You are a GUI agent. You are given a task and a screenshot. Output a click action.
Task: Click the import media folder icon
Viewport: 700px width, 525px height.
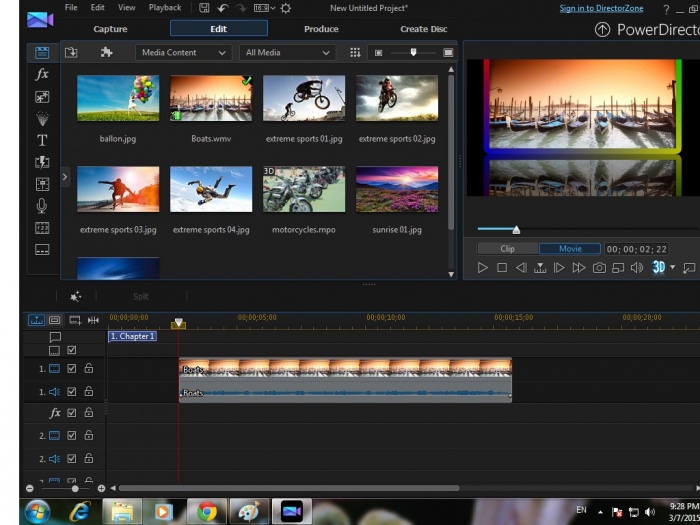pos(71,52)
